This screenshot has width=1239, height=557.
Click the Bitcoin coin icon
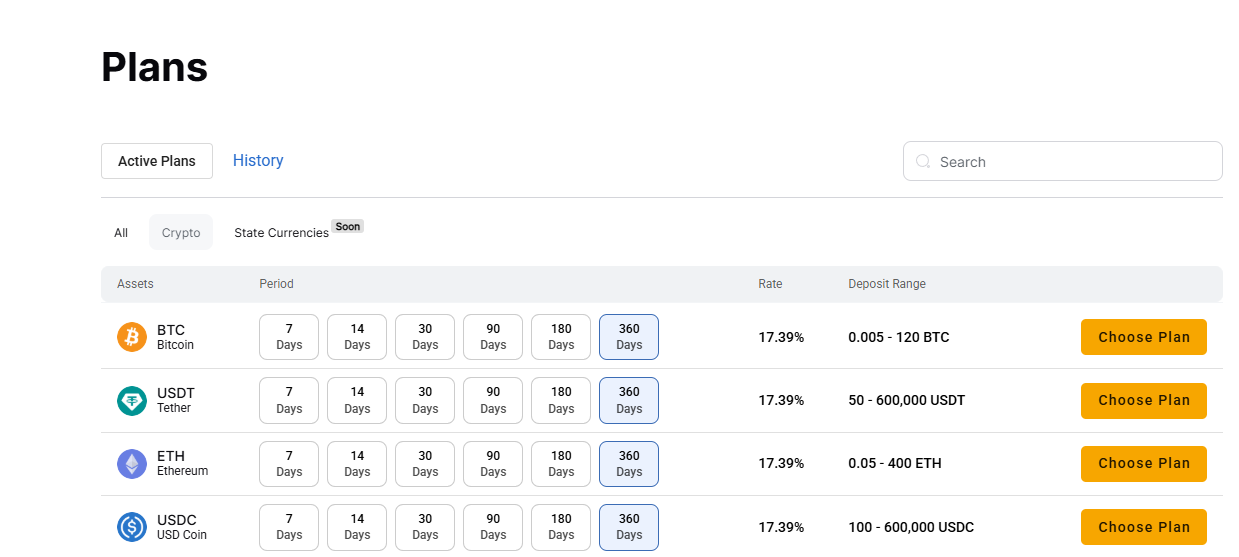pos(132,337)
